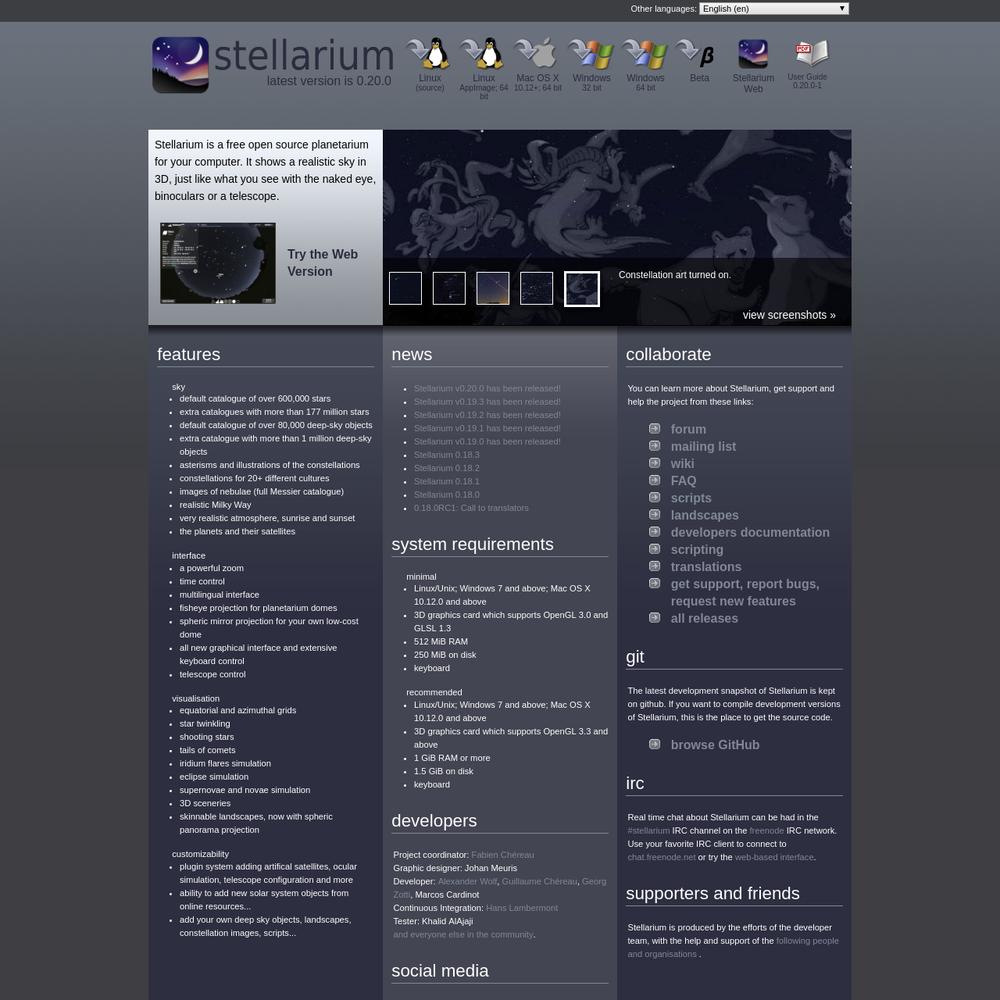Click the arrow icon beside developers documentation
The image size is (1000, 1000).
(x=654, y=531)
